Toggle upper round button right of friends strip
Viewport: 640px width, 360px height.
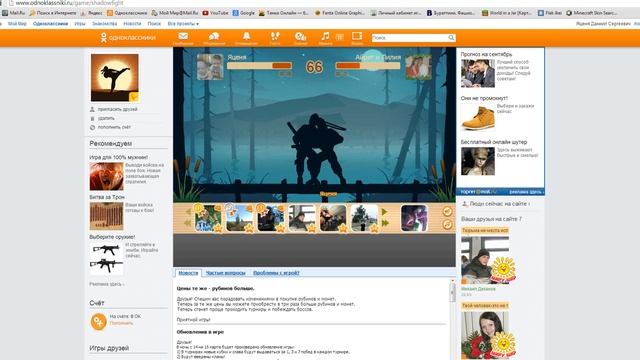pyautogui.click(x=447, y=211)
